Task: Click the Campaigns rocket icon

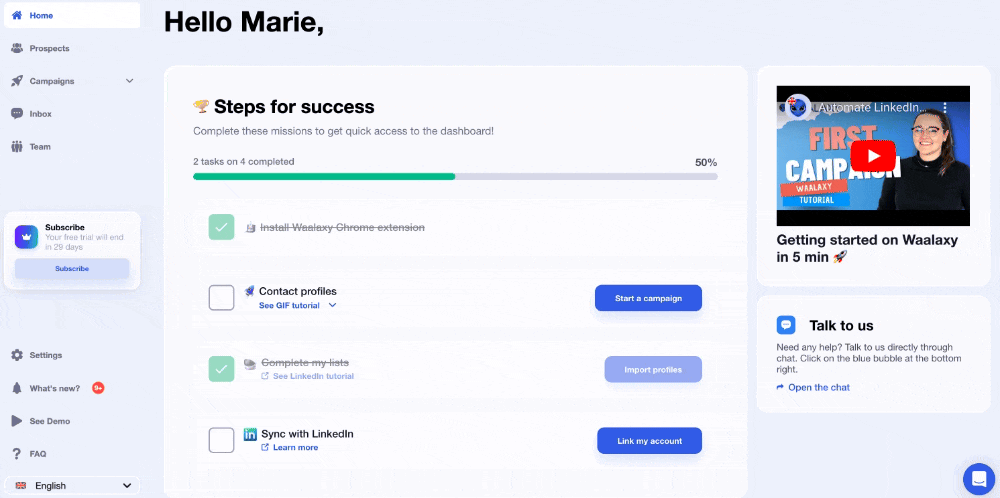Action: [x=17, y=81]
